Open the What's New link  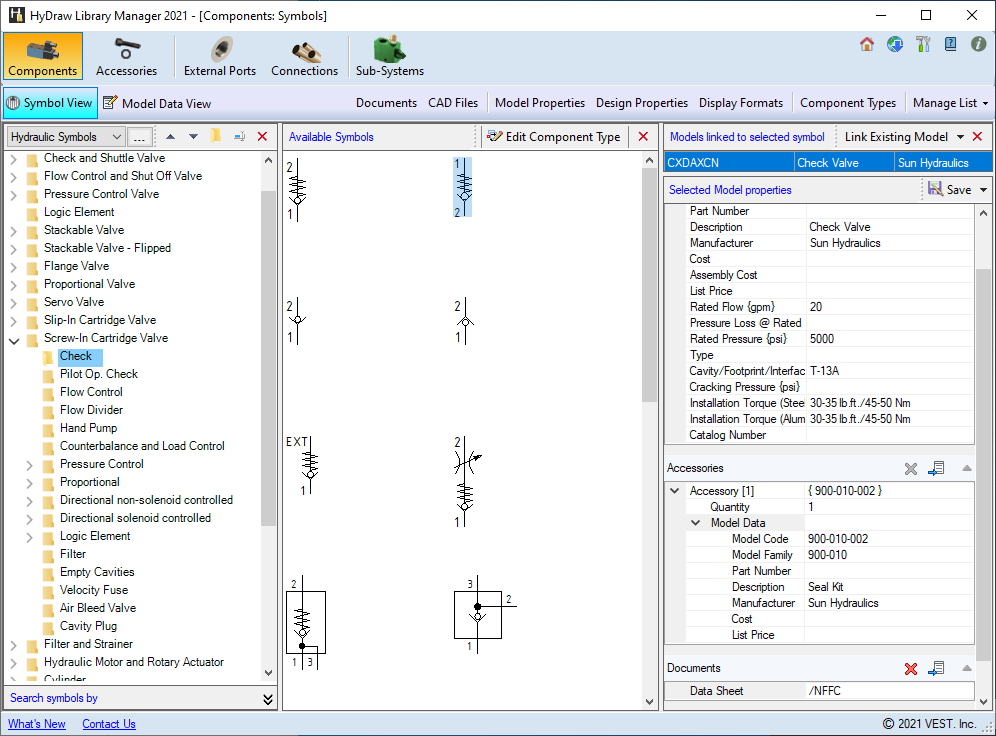pyautogui.click(x=37, y=724)
